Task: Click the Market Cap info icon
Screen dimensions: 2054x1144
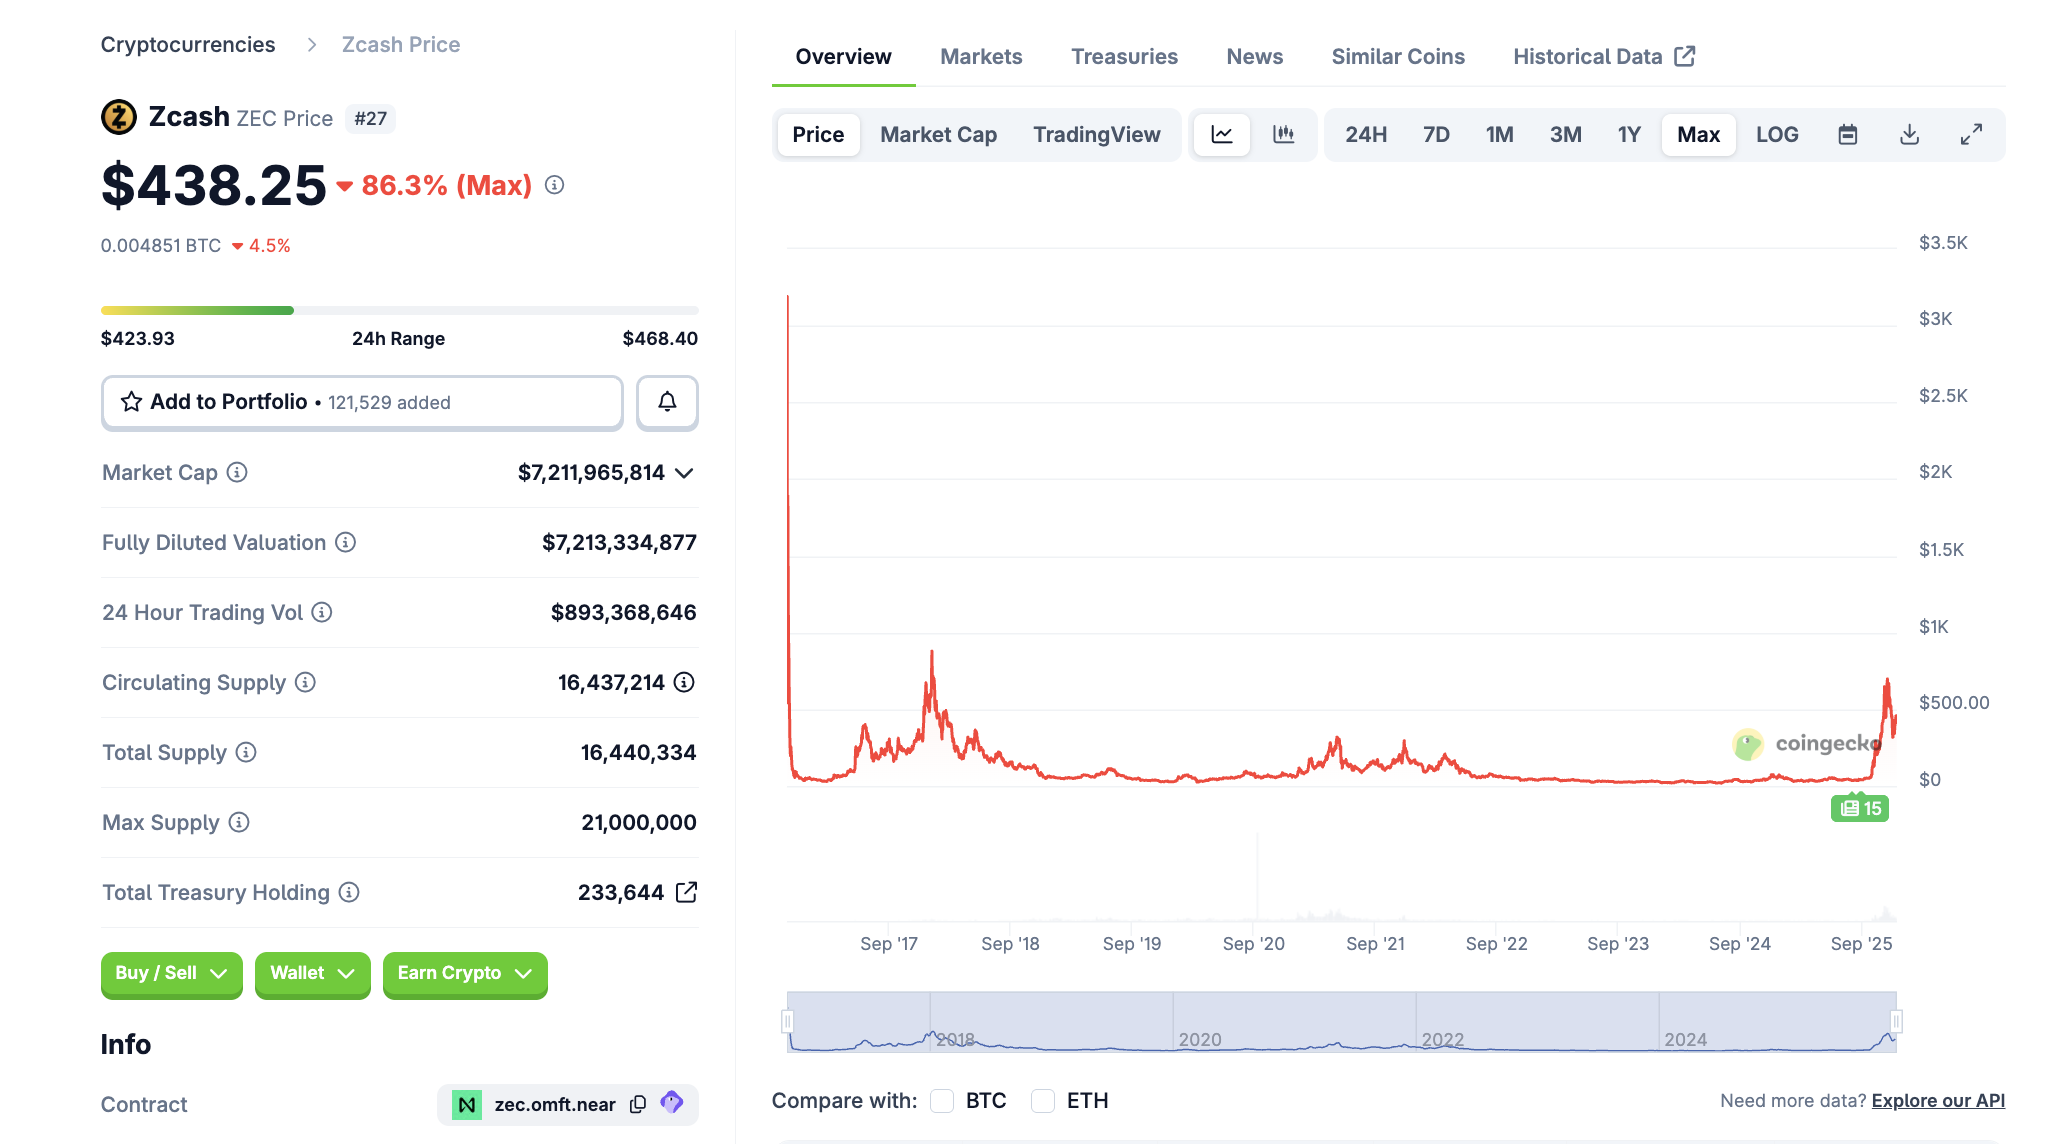Action: tap(237, 472)
